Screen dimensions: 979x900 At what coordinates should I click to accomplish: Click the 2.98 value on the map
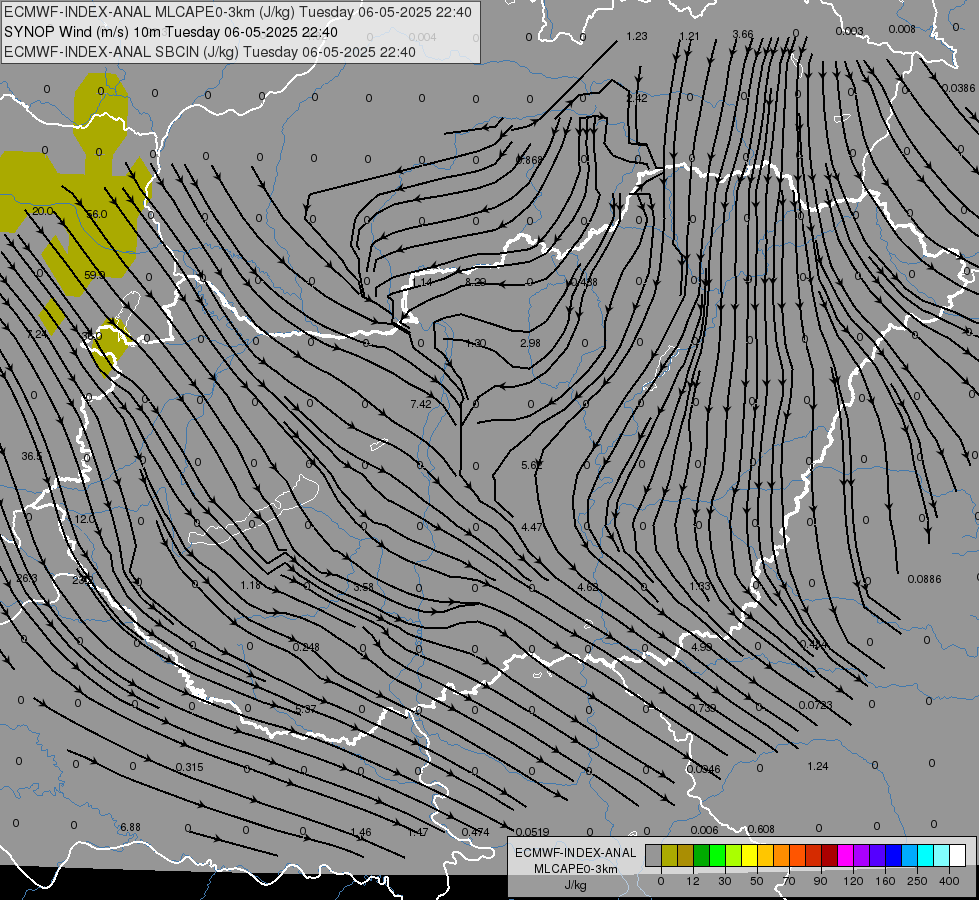(530, 343)
